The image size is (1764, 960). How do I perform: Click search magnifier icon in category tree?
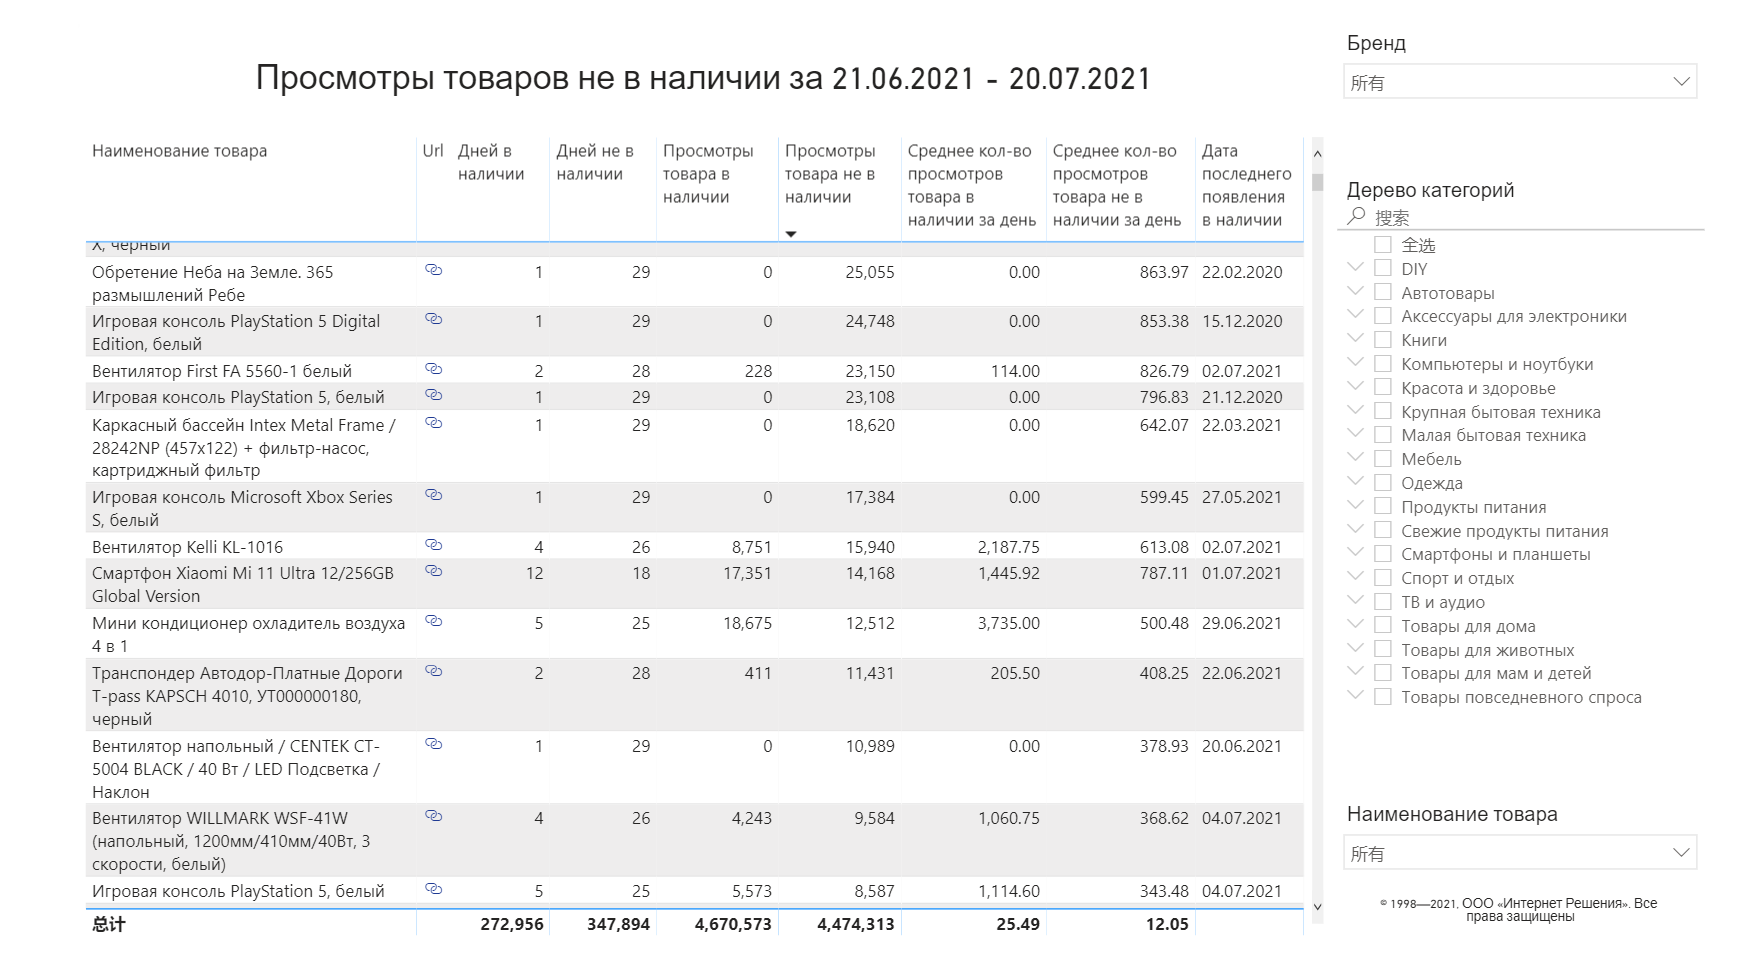[1356, 216]
